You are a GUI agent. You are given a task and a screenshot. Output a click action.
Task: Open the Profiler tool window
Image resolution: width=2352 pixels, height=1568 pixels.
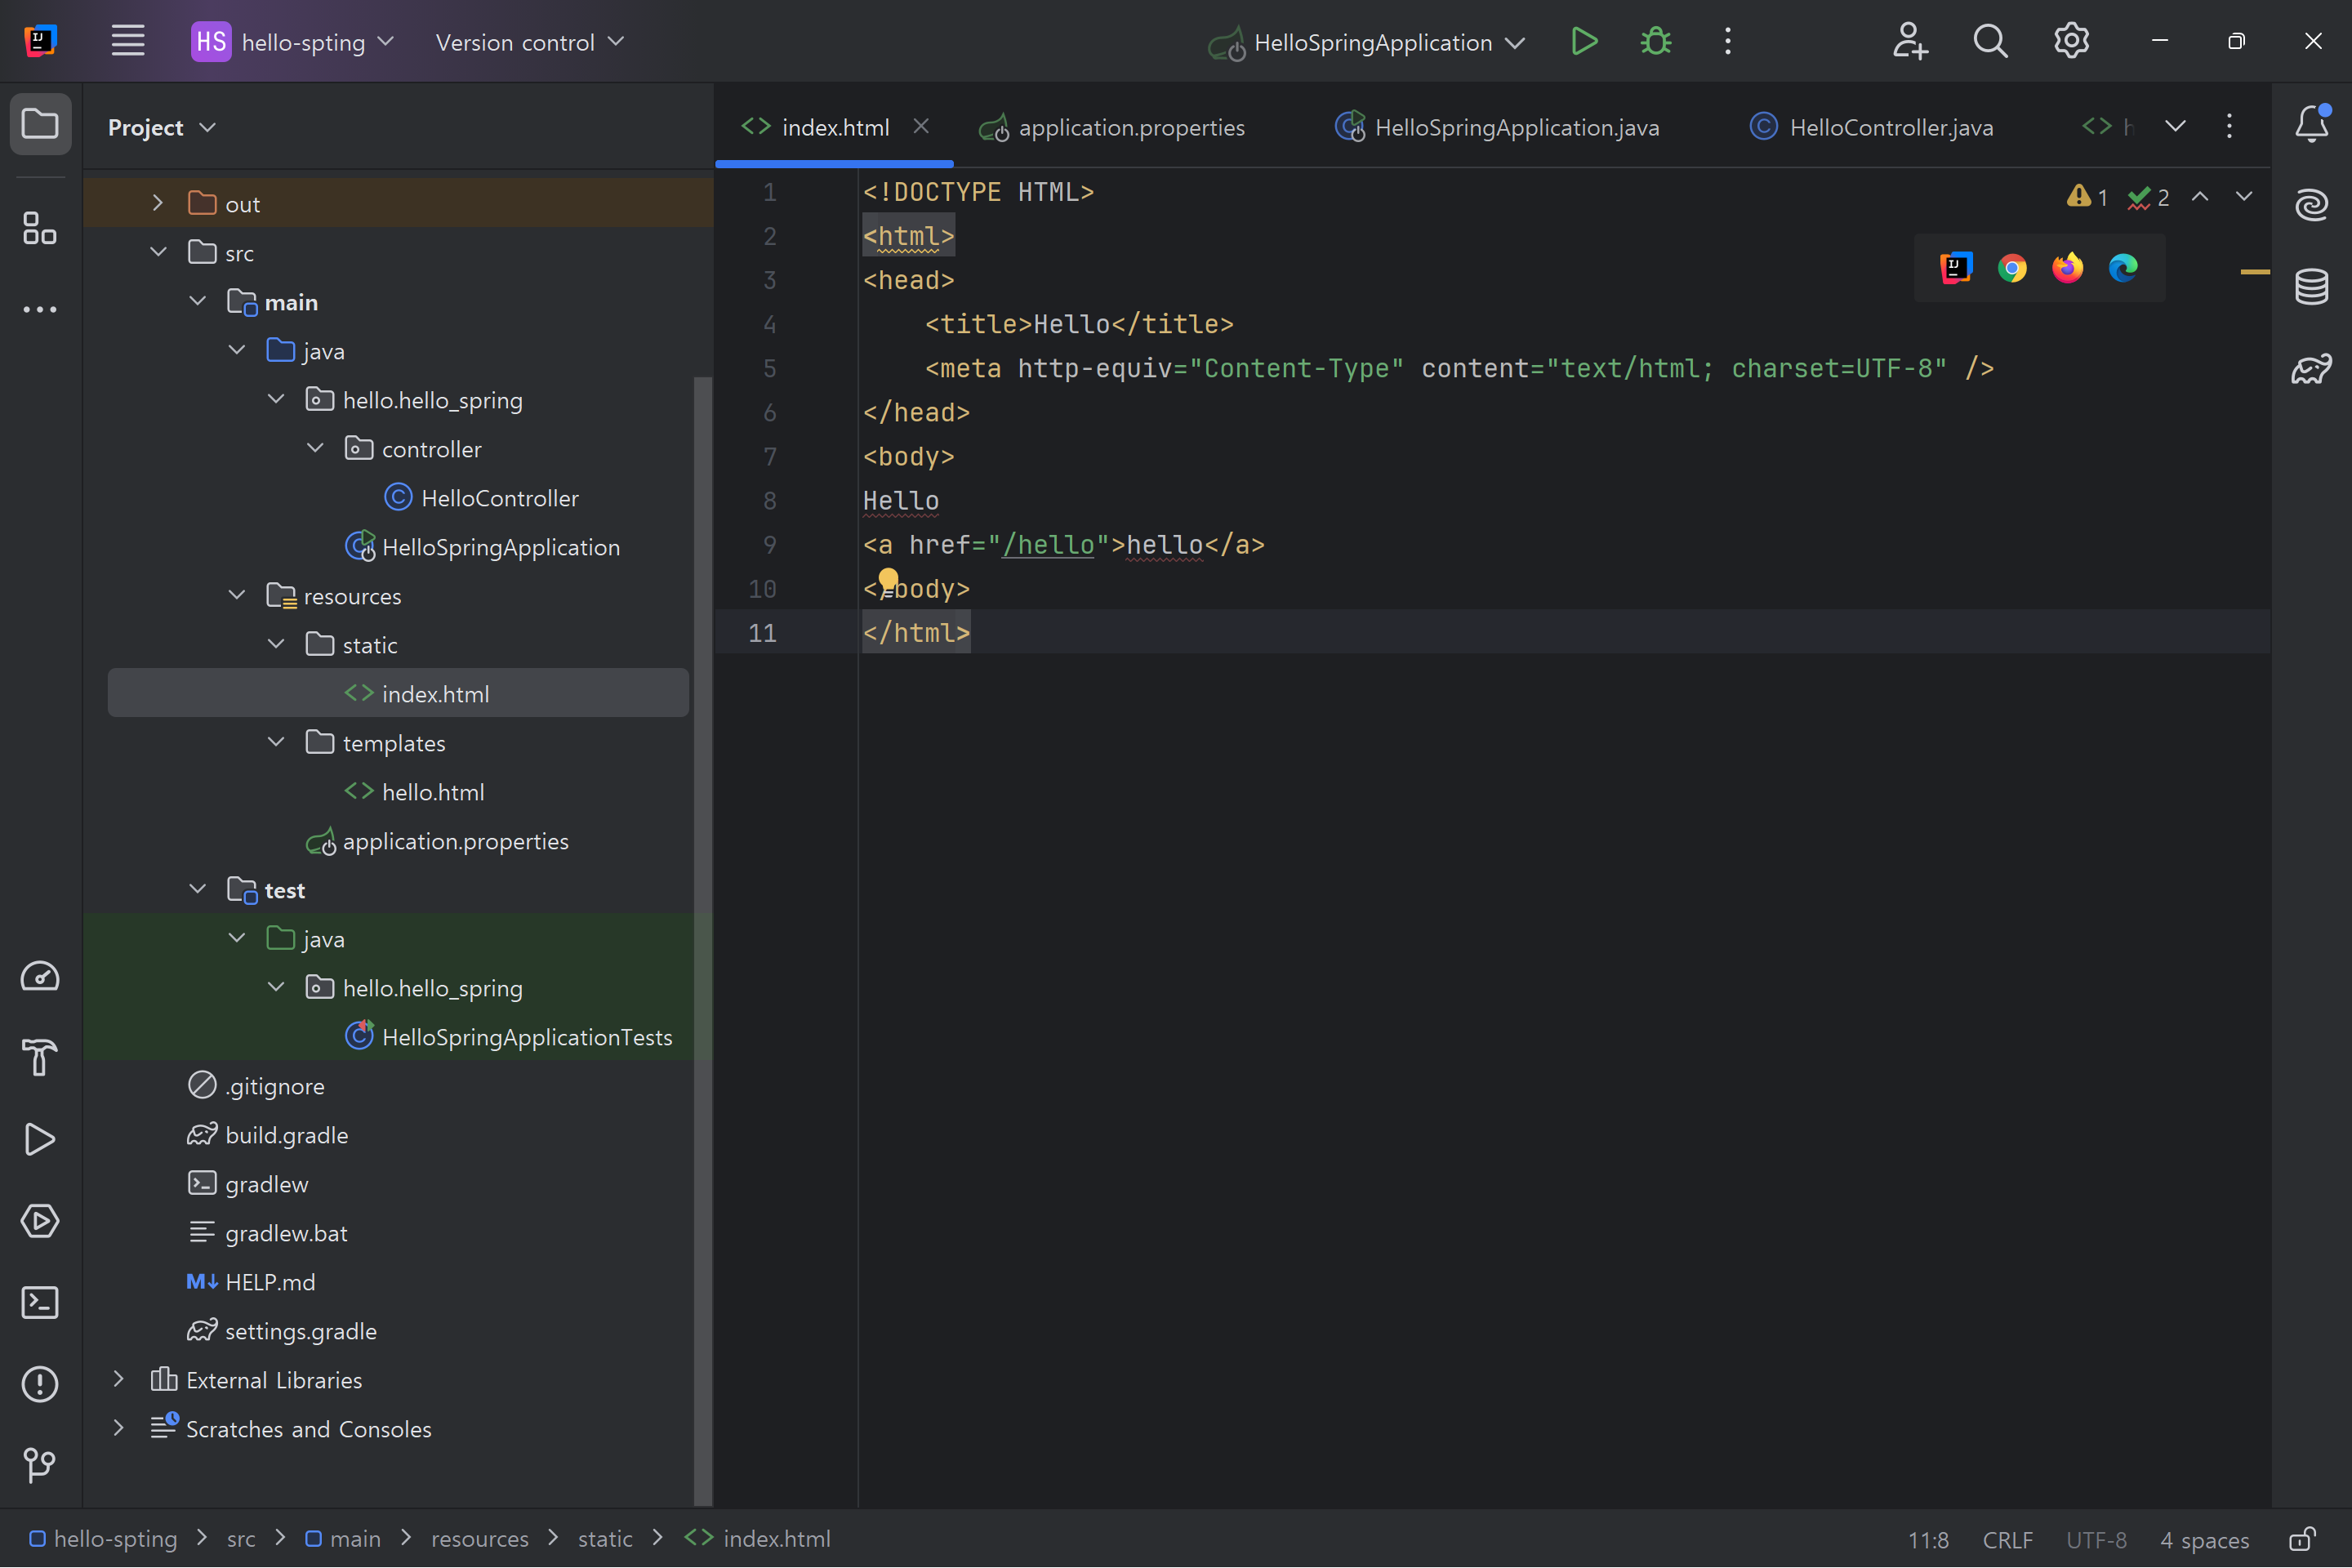(x=40, y=976)
